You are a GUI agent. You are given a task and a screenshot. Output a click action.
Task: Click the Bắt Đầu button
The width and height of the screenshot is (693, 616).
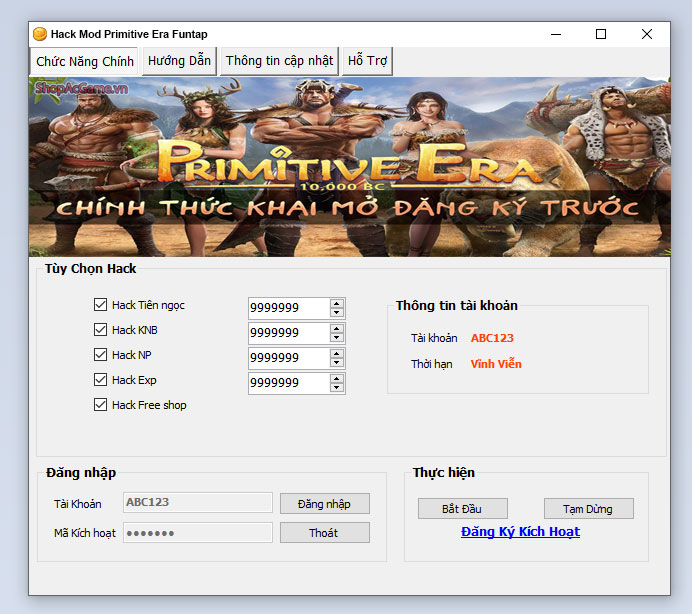[462, 509]
